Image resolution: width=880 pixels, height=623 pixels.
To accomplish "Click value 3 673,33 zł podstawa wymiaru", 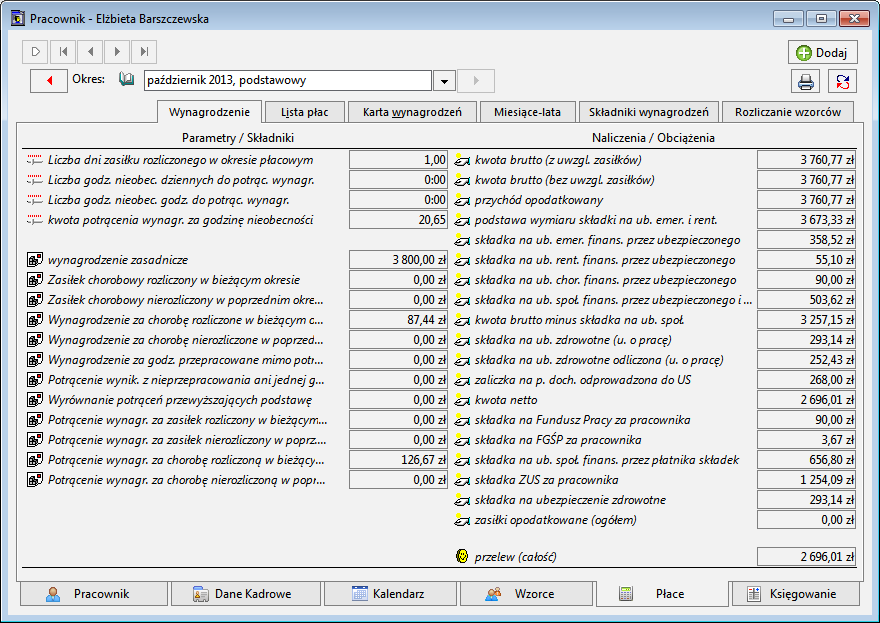I will (806, 220).
